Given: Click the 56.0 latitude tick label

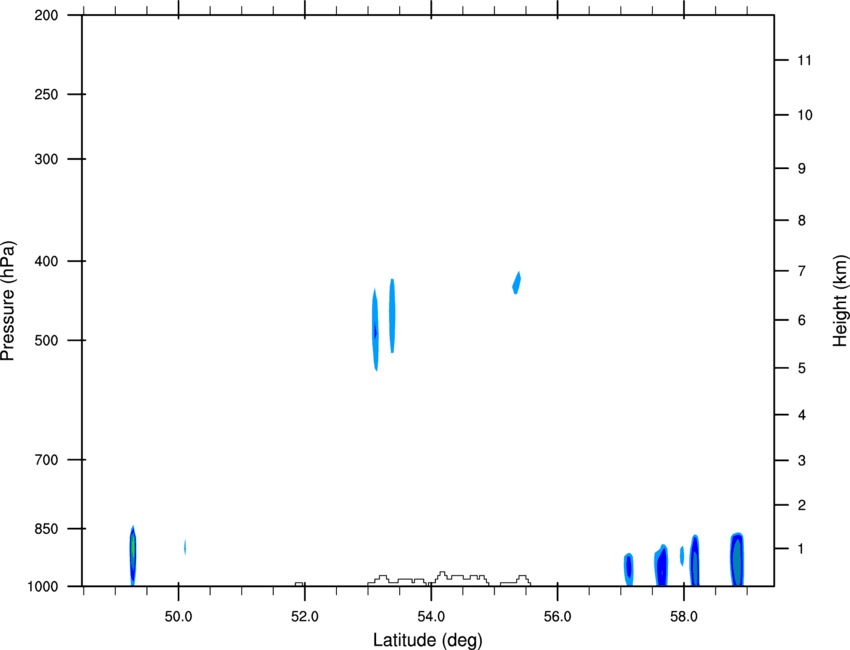Looking at the screenshot, I should (x=557, y=617).
